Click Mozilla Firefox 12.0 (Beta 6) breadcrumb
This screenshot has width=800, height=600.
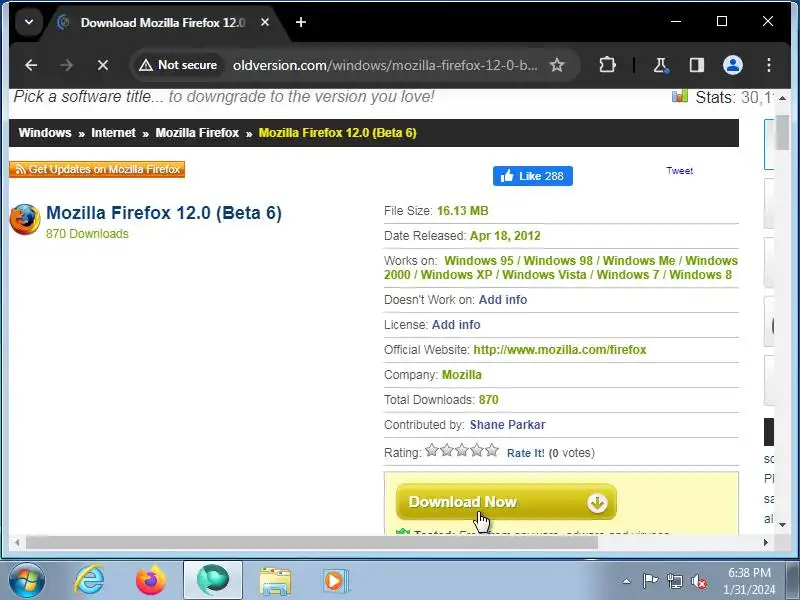[337, 133]
